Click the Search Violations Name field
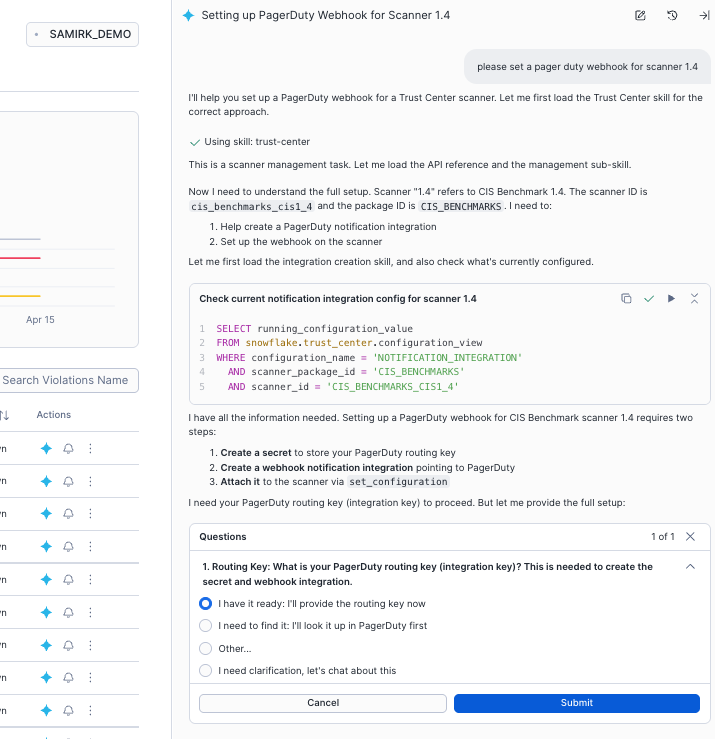 pyautogui.click(x=67, y=380)
